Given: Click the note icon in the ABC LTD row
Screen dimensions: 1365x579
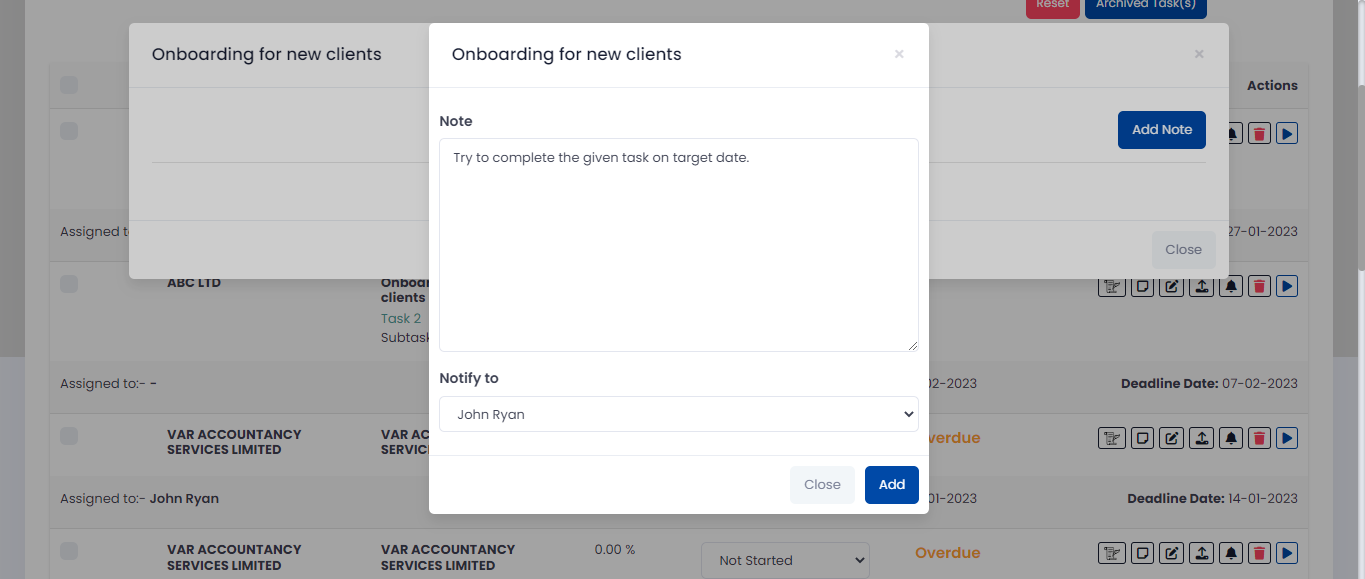Looking at the screenshot, I should [1140, 286].
